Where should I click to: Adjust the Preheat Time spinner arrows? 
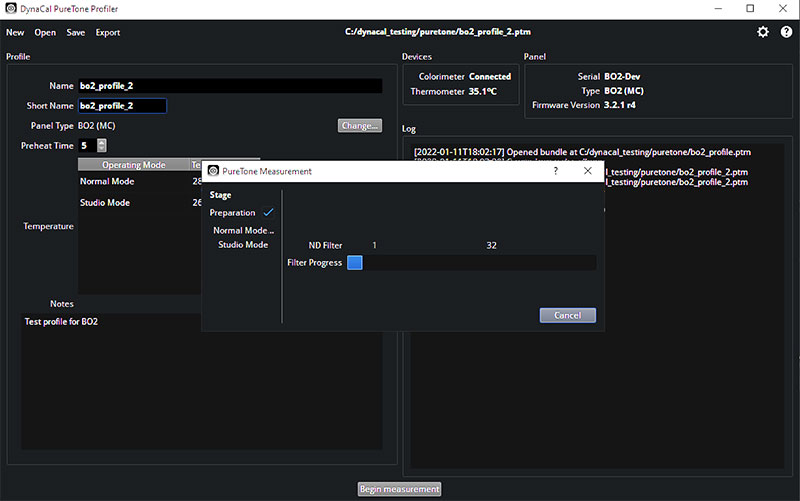(101, 145)
